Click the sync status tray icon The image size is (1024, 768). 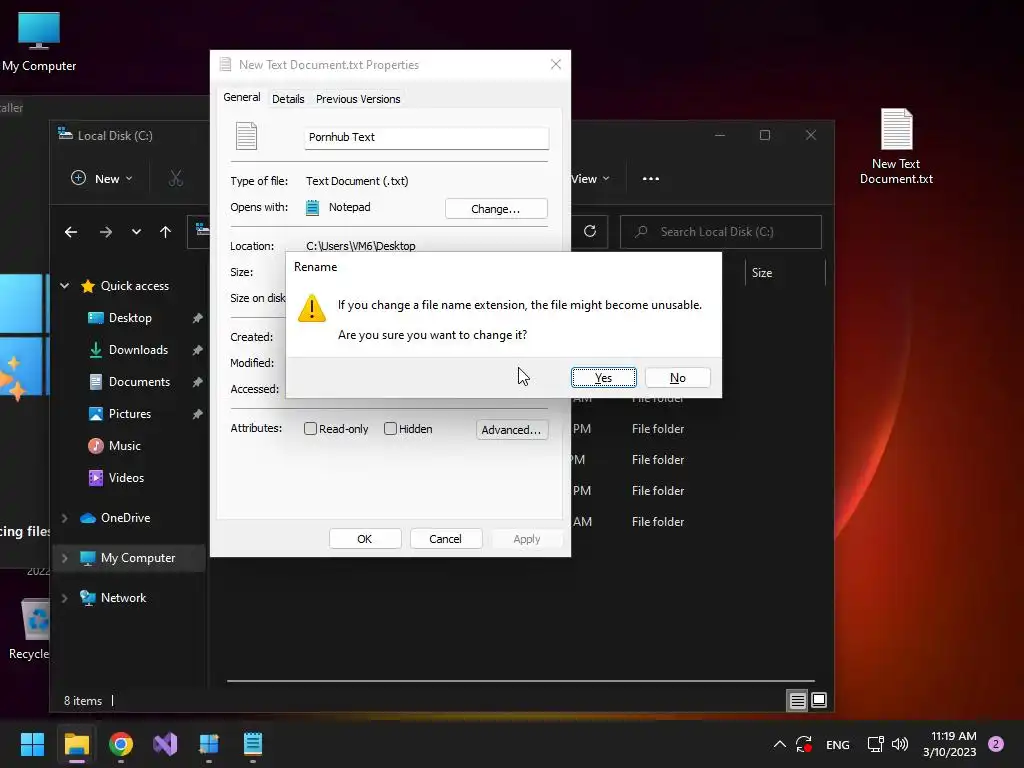tap(803, 744)
